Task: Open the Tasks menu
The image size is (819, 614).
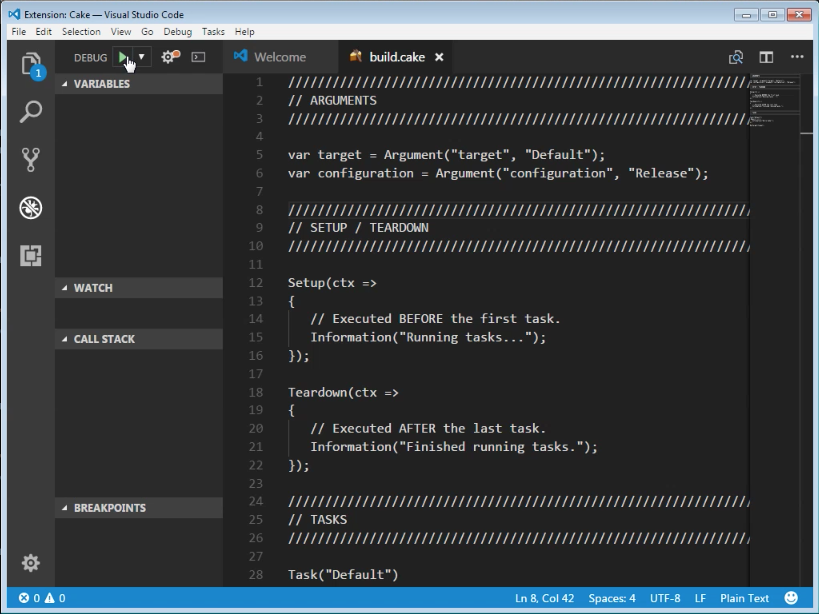Action: 213,32
